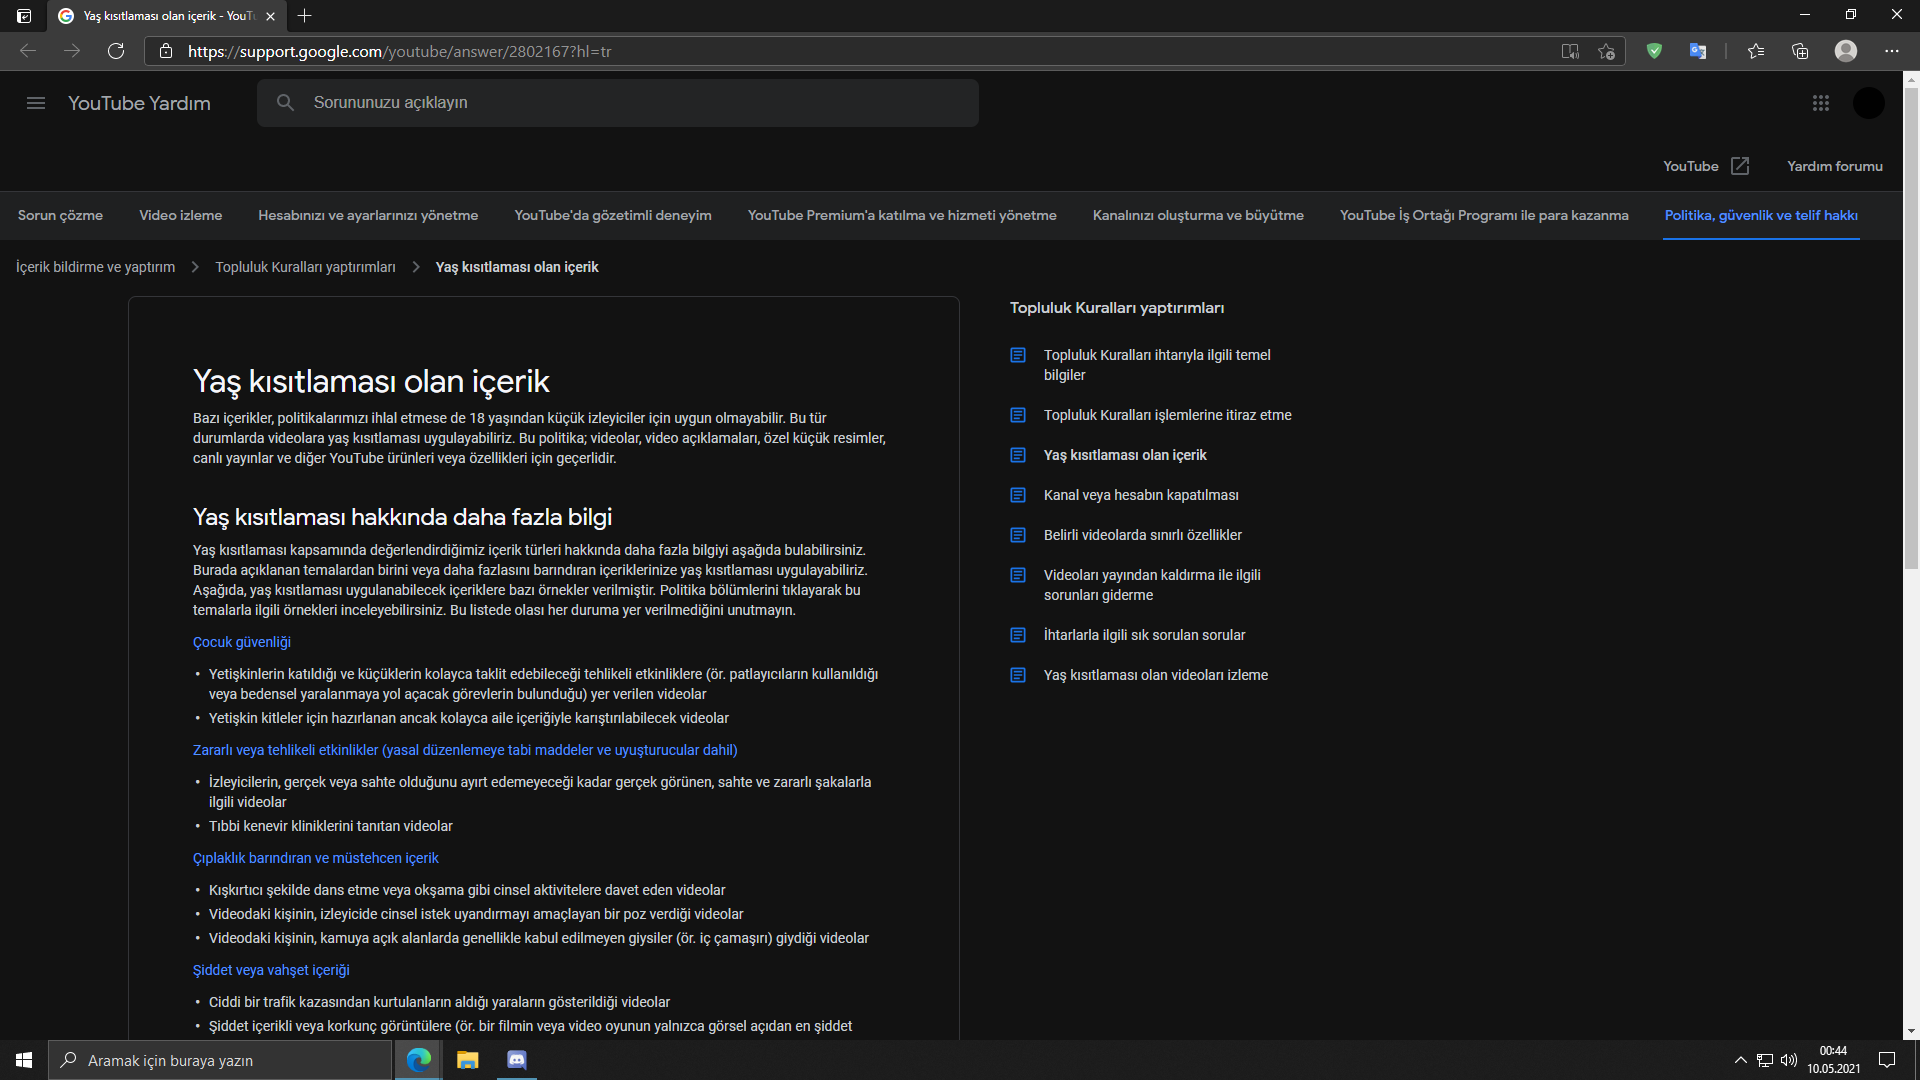Open Hesabınızı ve ayarlarınızı yönetme tab
Image resolution: width=1920 pixels, height=1080 pixels.
click(368, 215)
